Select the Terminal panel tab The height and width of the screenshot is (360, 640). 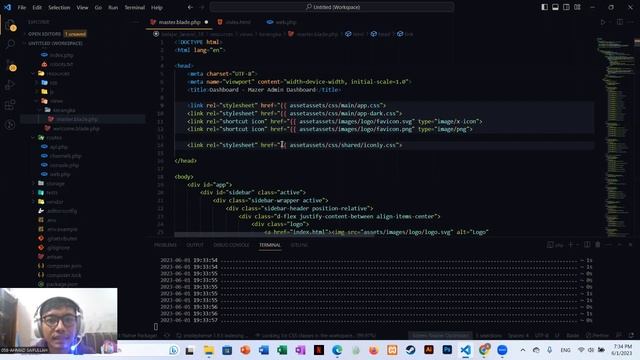click(270, 245)
